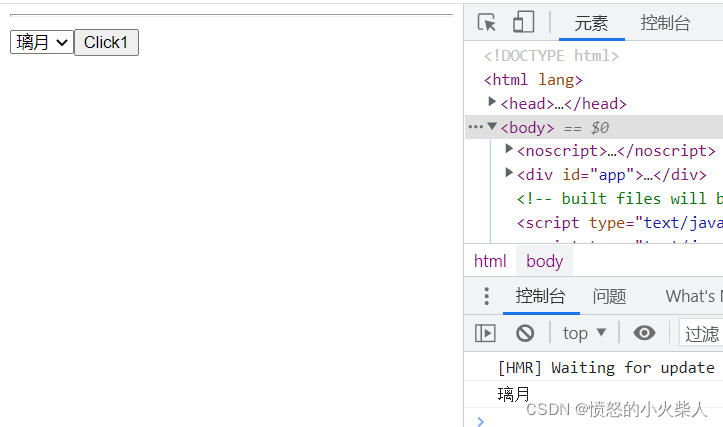Switch to the 元素 tab

[591, 23]
